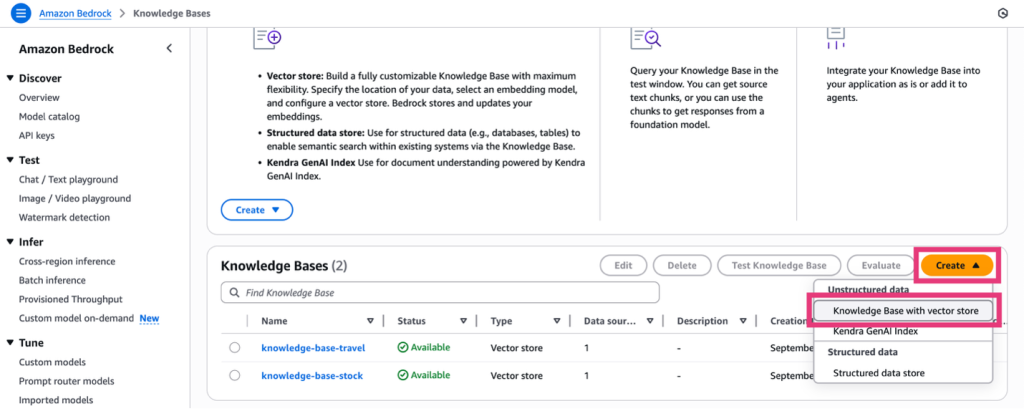
Task: Click the Amazon Bedrock breadcrumb link
Action: 74,13
